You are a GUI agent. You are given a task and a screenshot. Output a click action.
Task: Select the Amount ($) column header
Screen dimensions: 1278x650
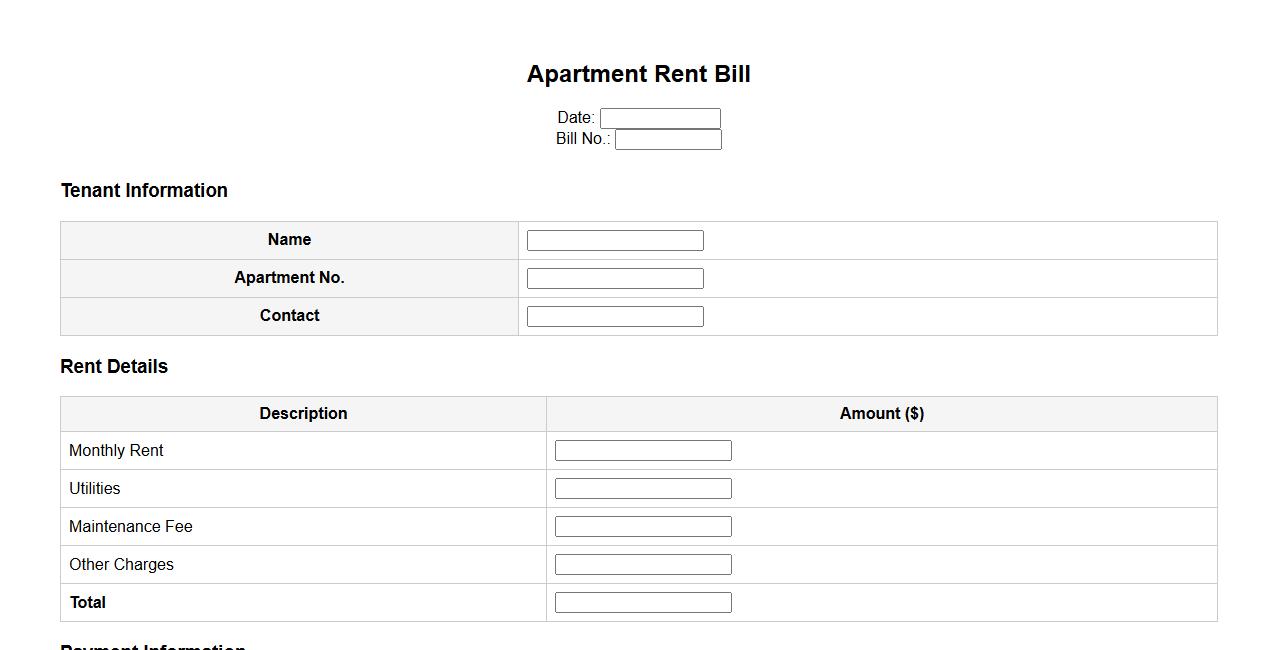tap(881, 413)
